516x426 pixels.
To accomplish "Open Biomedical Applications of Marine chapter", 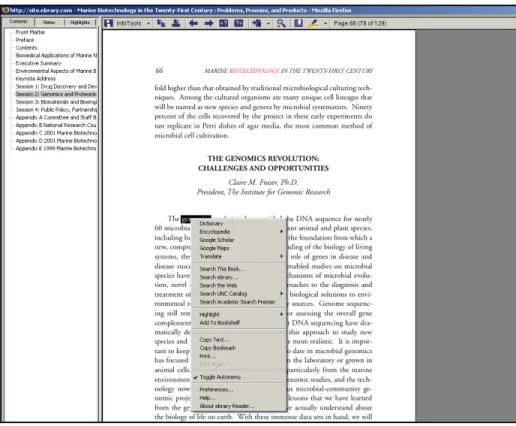I will [x=56, y=55].
